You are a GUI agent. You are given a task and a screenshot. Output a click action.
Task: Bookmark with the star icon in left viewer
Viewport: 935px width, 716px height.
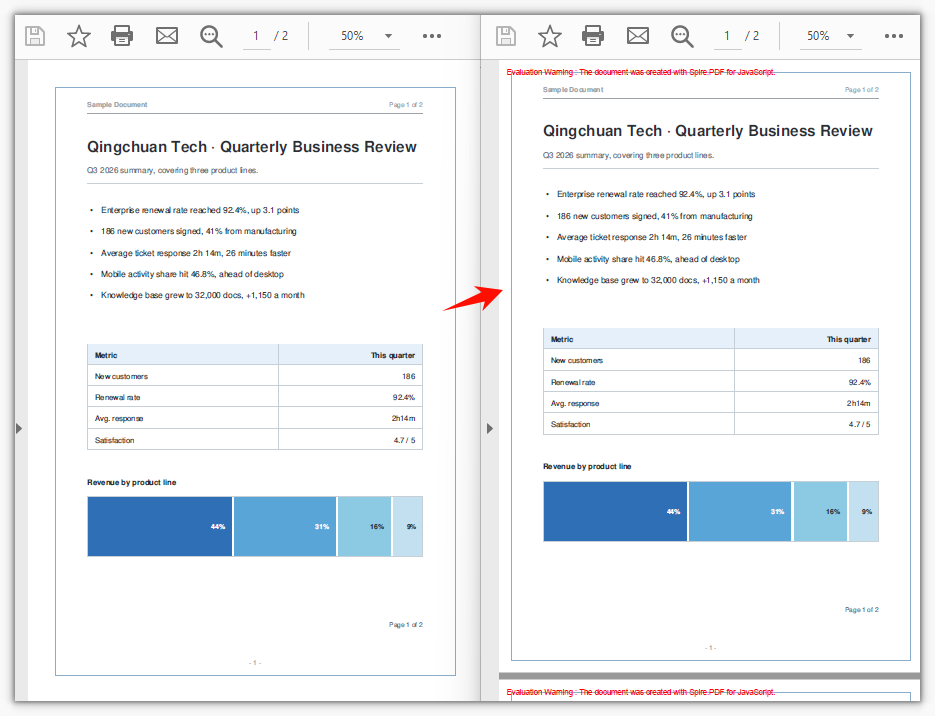(x=79, y=36)
